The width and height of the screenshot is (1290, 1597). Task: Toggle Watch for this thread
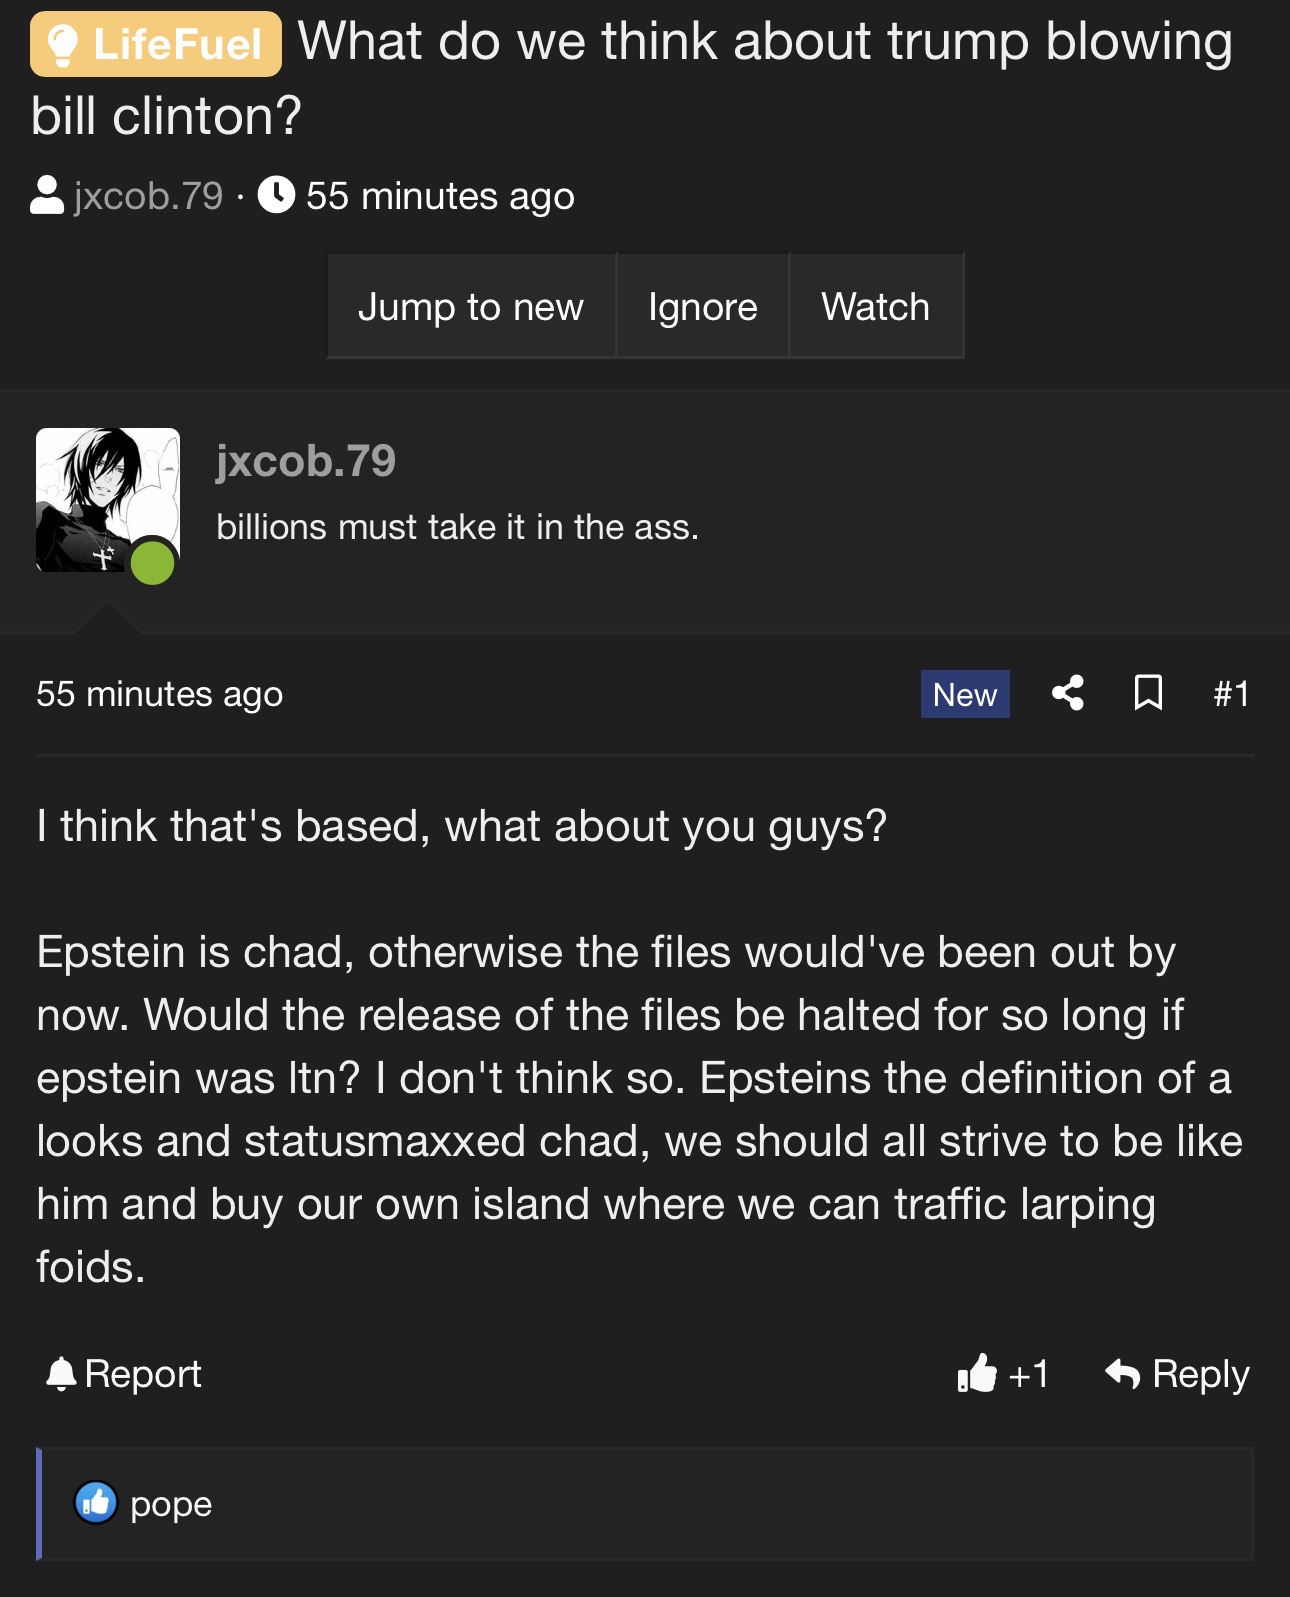(875, 306)
